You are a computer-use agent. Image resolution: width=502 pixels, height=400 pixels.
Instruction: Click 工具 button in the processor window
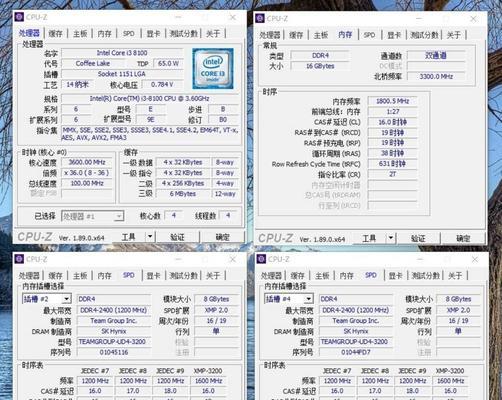click(128, 237)
